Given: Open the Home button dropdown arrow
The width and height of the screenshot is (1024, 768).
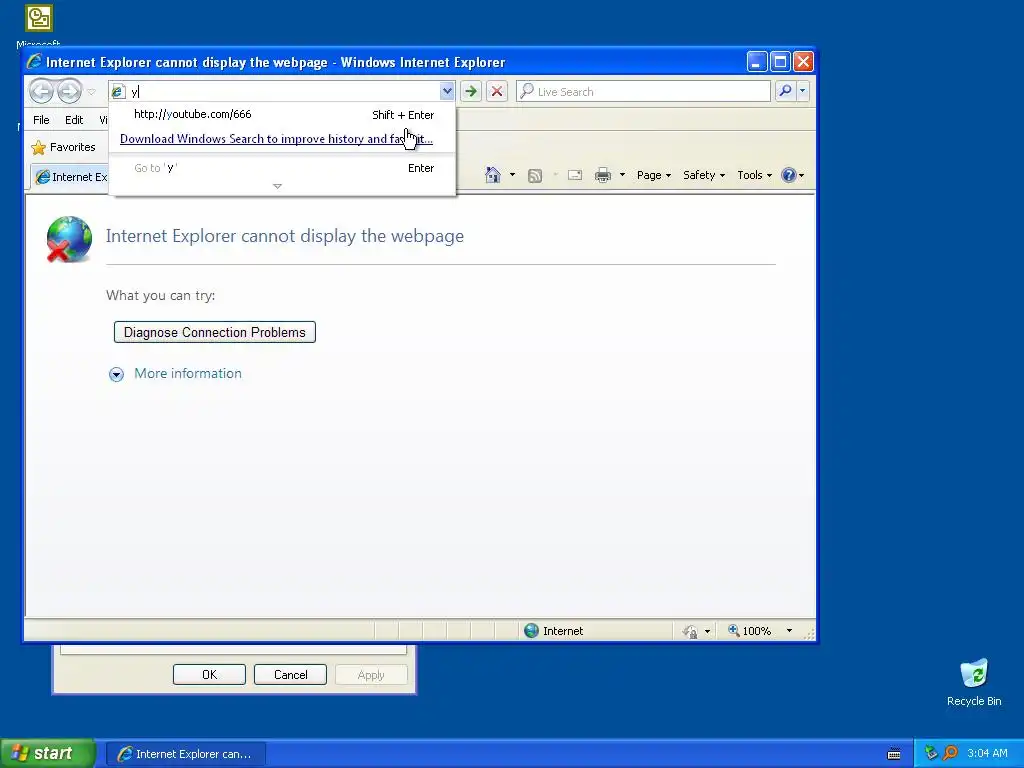Looking at the screenshot, I should [512, 175].
